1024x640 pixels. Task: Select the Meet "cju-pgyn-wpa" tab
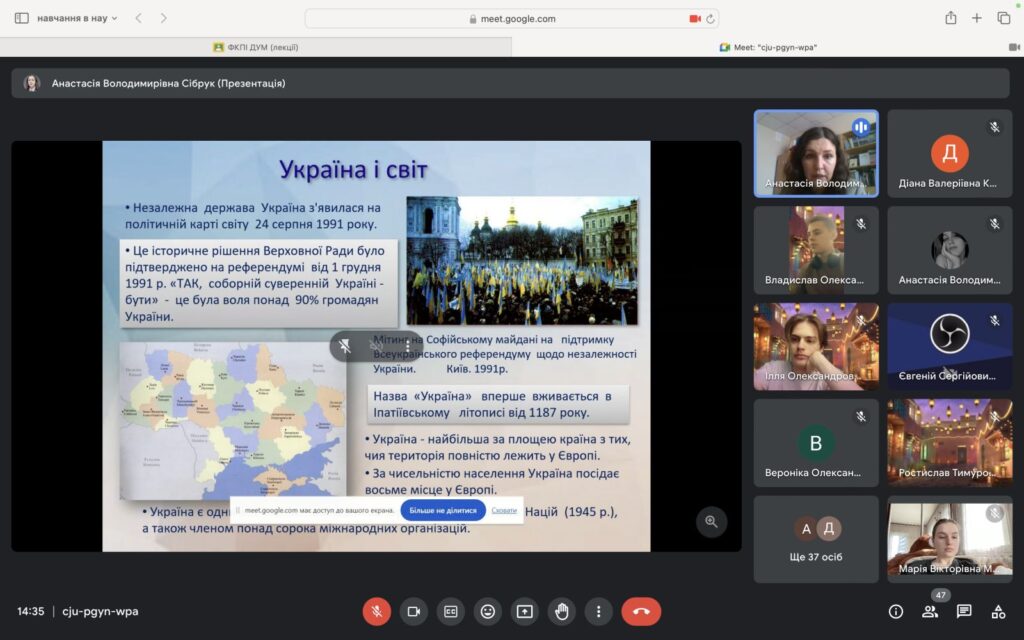768,47
